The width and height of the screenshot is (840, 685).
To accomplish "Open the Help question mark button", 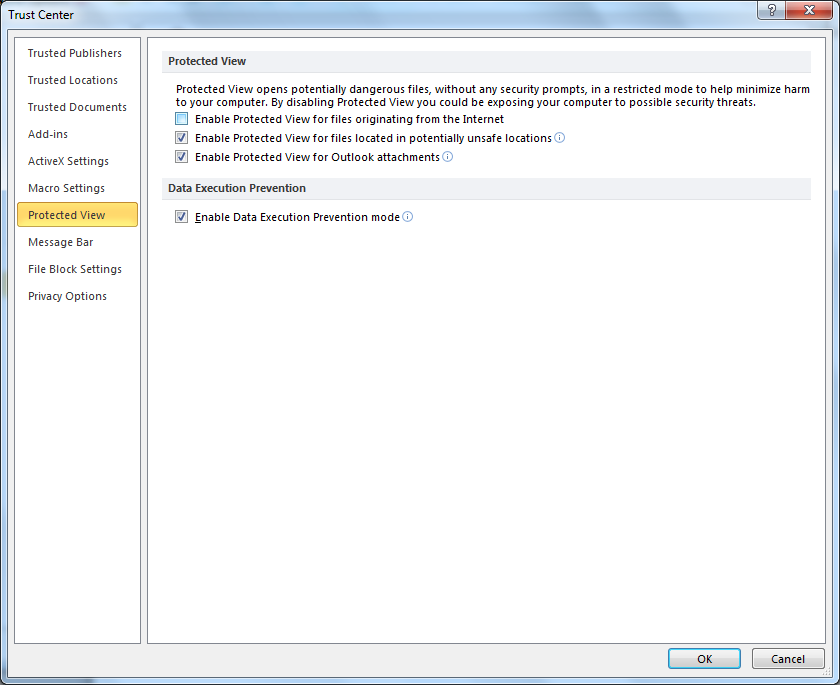I will coord(771,10).
